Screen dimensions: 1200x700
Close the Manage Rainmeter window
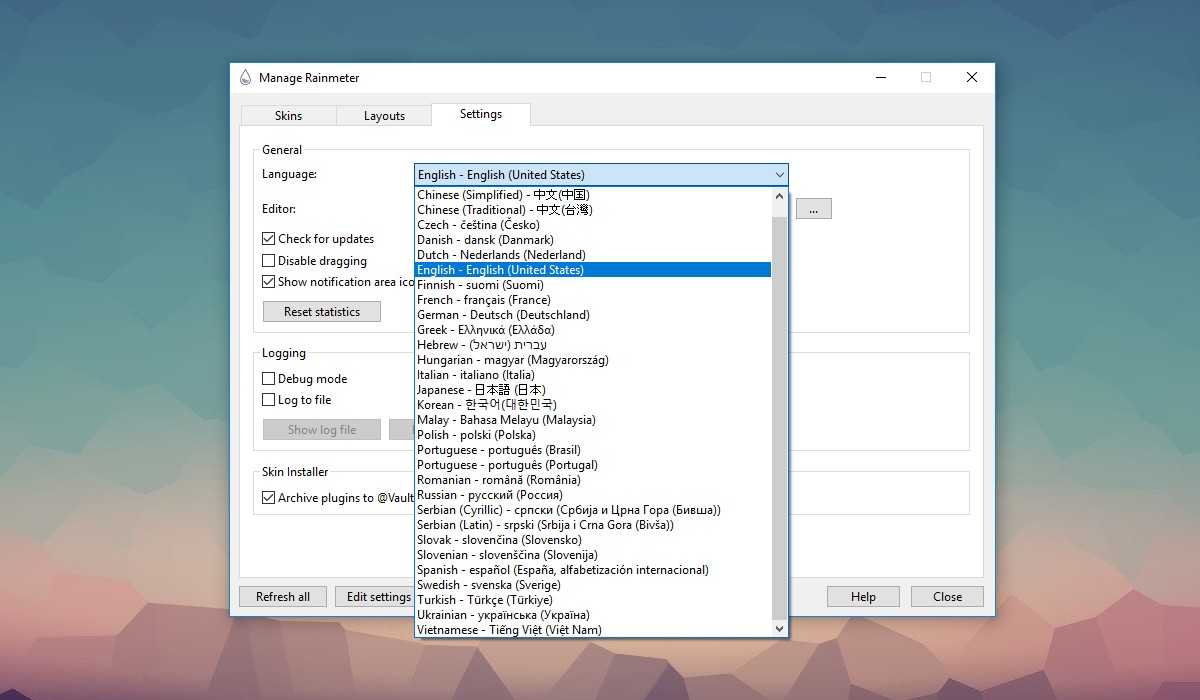click(x=971, y=78)
